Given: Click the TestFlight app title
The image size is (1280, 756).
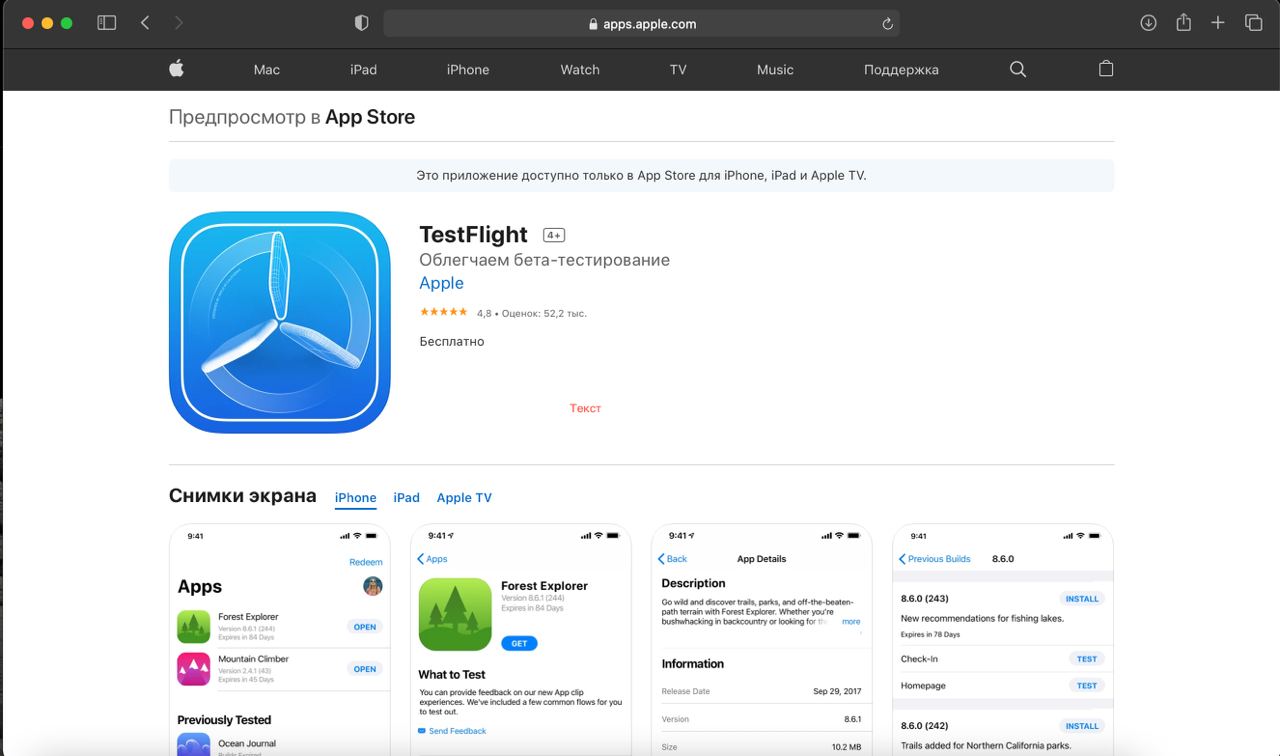Looking at the screenshot, I should tap(473, 234).
